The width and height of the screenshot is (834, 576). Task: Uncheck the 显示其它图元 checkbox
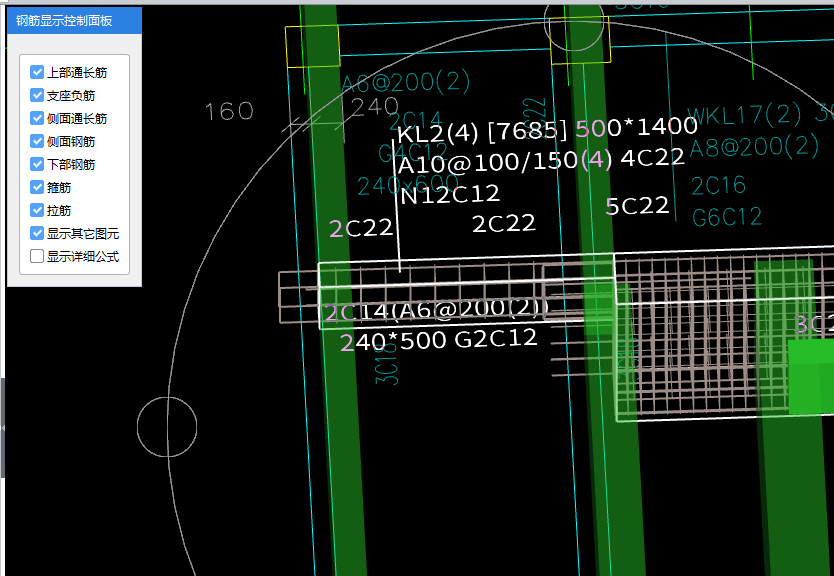pos(37,233)
